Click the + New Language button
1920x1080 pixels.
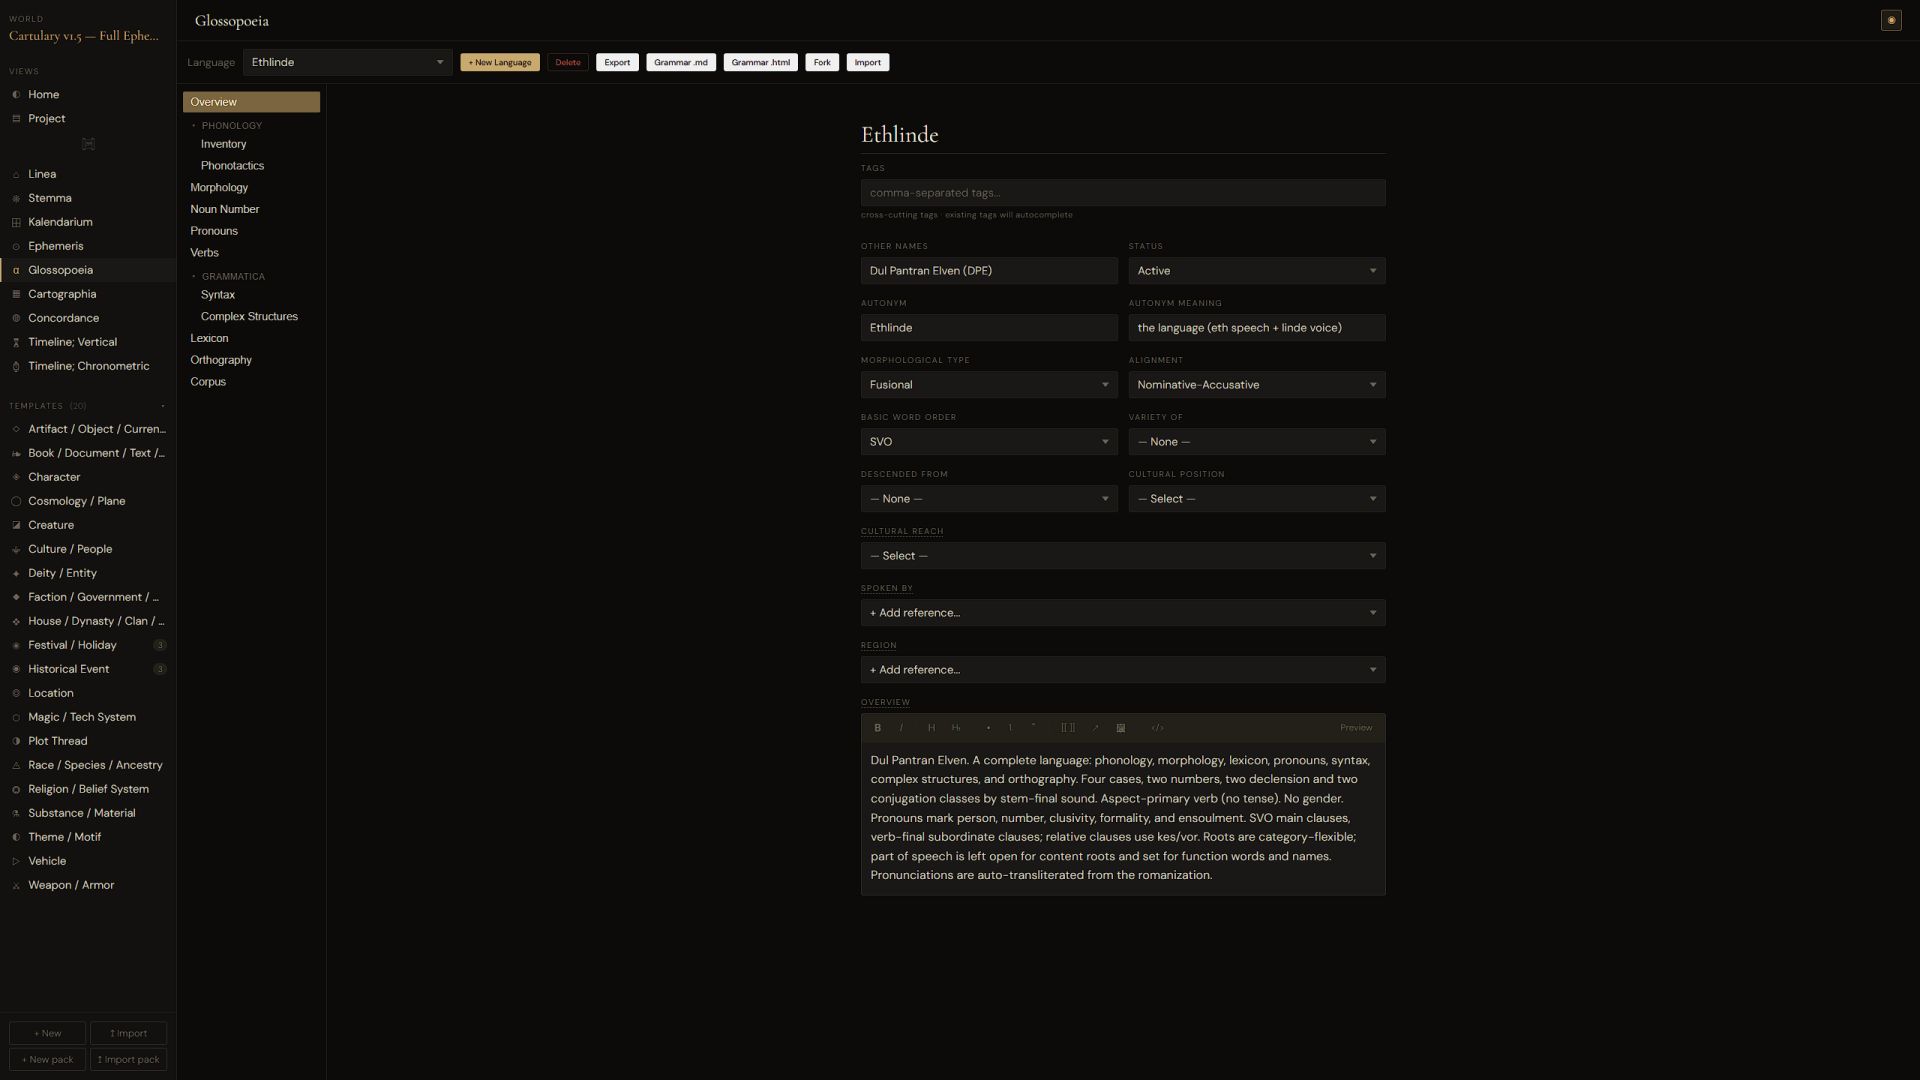coord(500,62)
